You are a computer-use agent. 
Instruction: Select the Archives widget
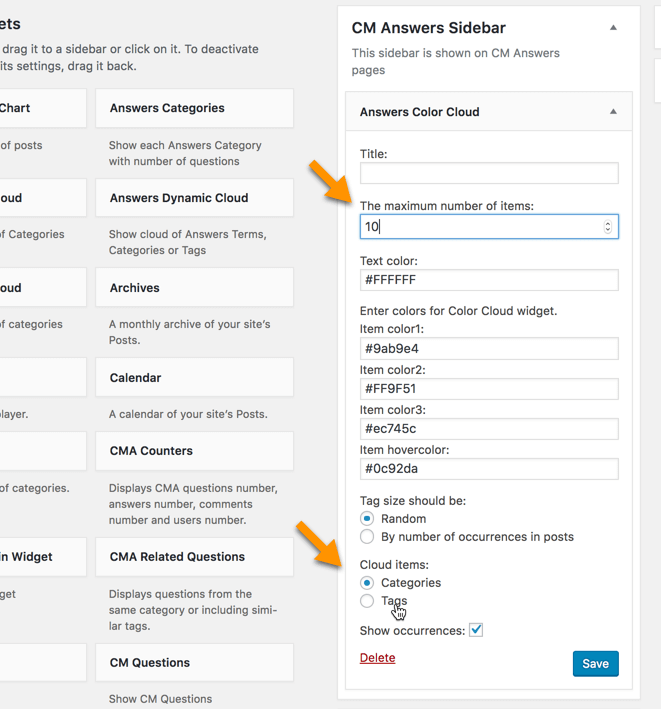(x=194, y=288)
